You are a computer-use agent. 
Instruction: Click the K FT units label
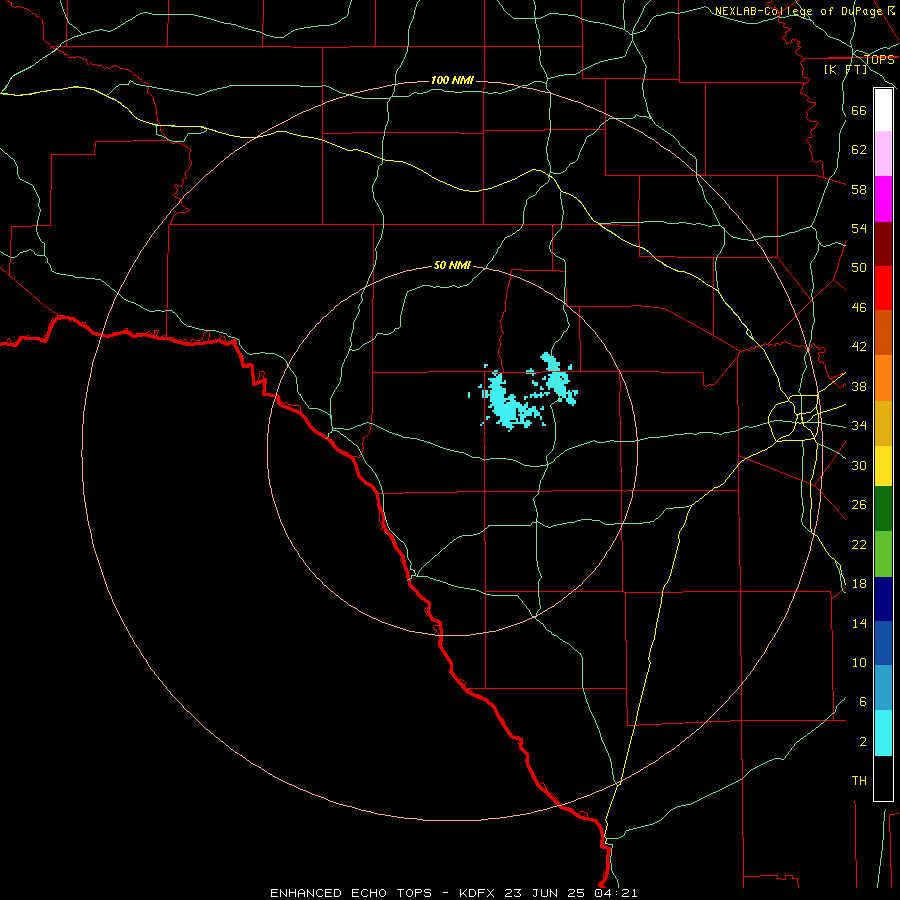point(845,70)
